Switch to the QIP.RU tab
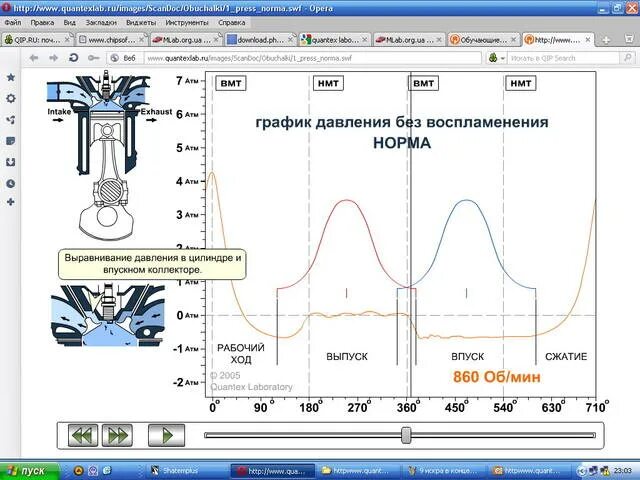 coord(37,40)
